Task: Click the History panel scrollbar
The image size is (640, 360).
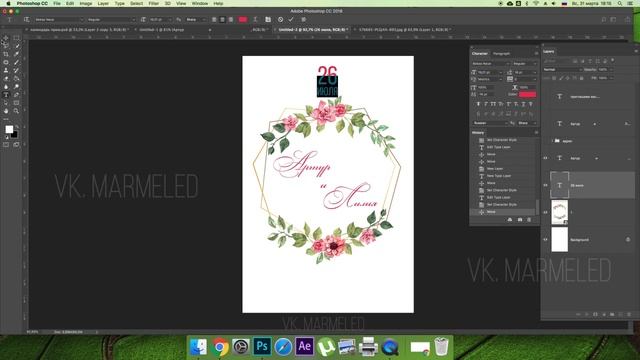Action: (x=537, y=206)
